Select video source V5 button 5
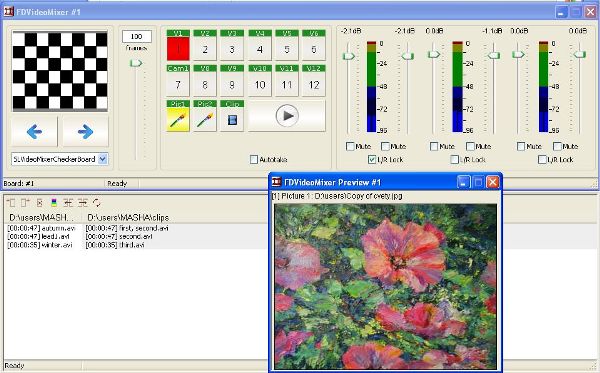Screen dimensions: 600x373 click(x=287, y=45)
